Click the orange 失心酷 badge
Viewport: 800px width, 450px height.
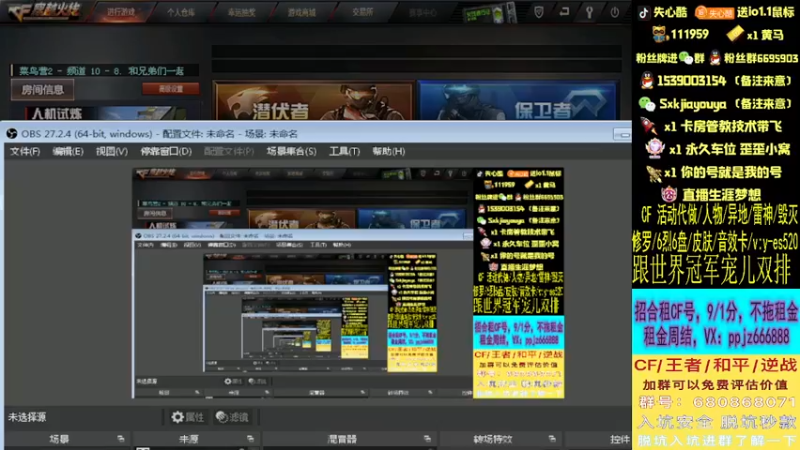(x=714, y=13)
